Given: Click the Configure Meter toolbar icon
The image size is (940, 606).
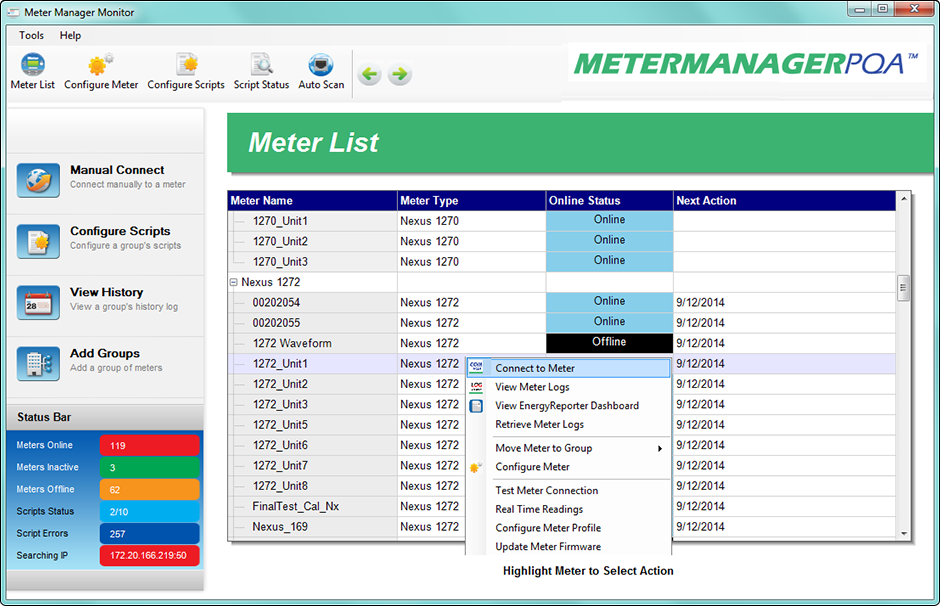Looking at the screenshot, I should tap(100, 65).
